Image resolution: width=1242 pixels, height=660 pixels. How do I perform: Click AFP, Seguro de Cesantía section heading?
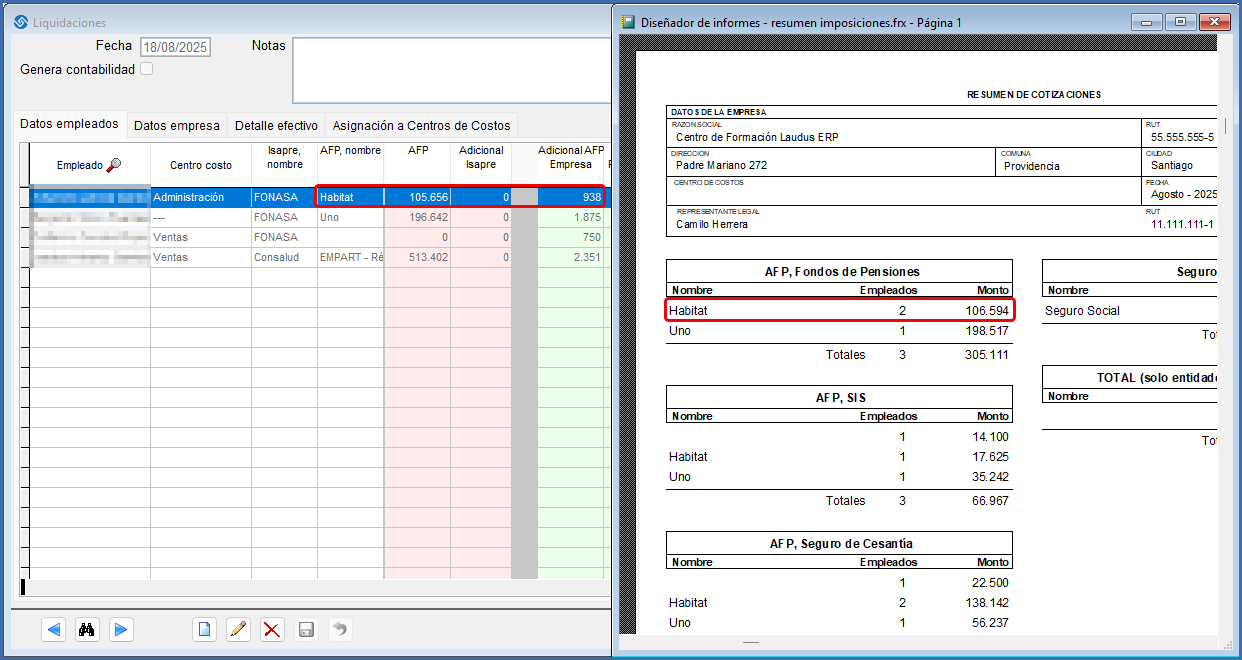point(841,544)
